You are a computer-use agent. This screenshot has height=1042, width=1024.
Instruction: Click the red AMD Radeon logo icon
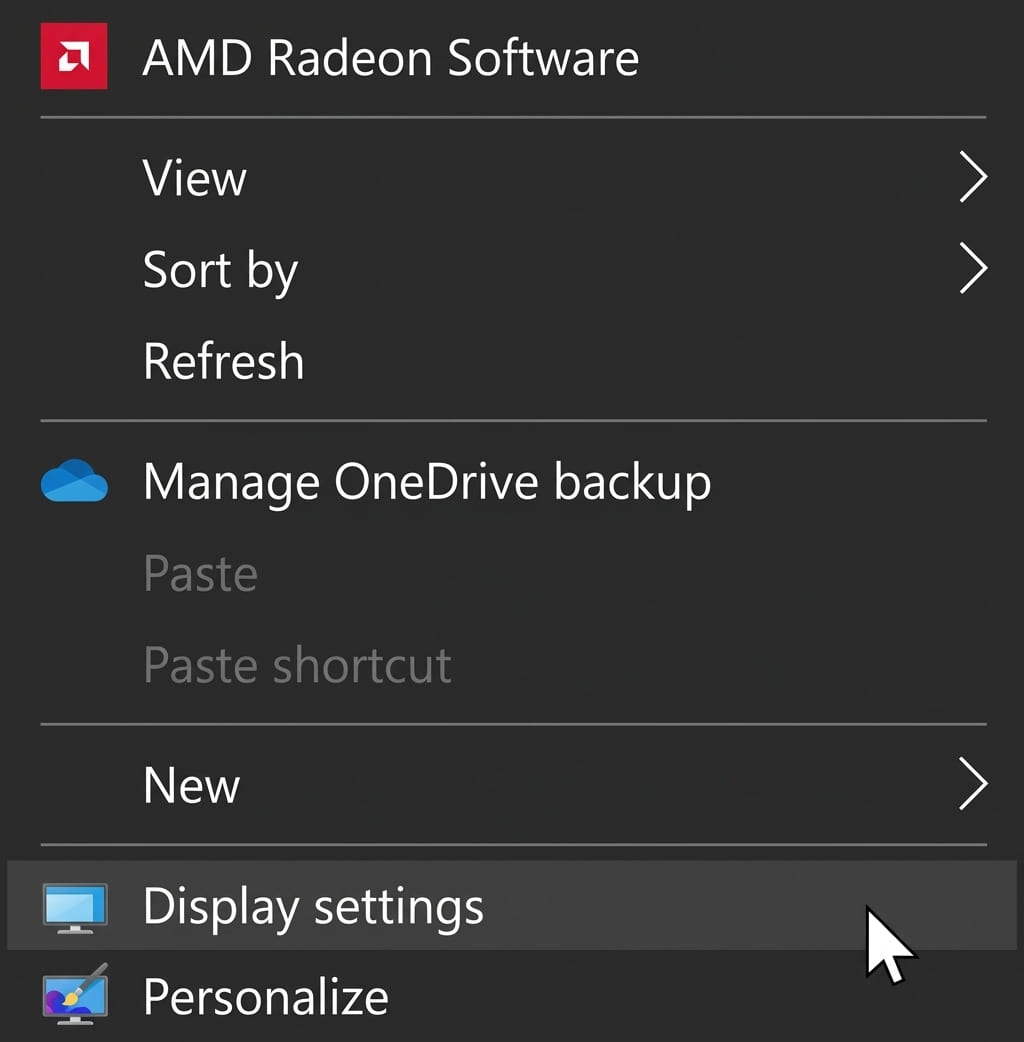pos(74,56)
